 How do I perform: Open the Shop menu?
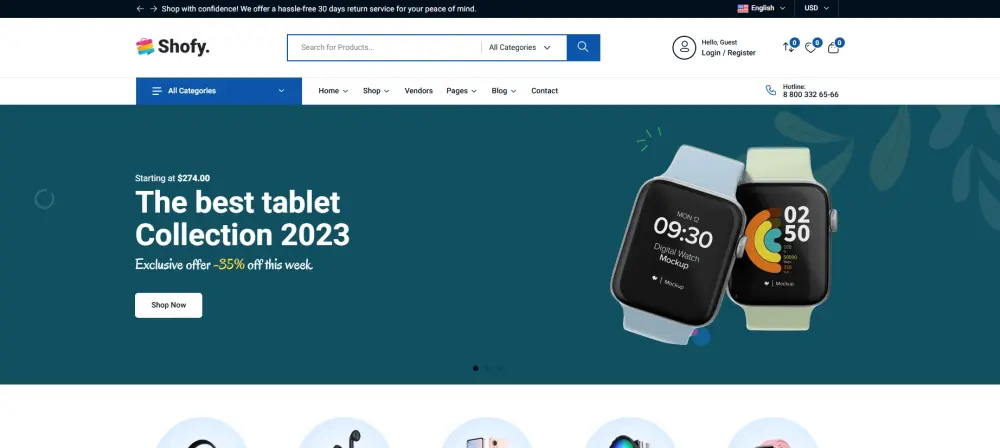pos(376,91)
